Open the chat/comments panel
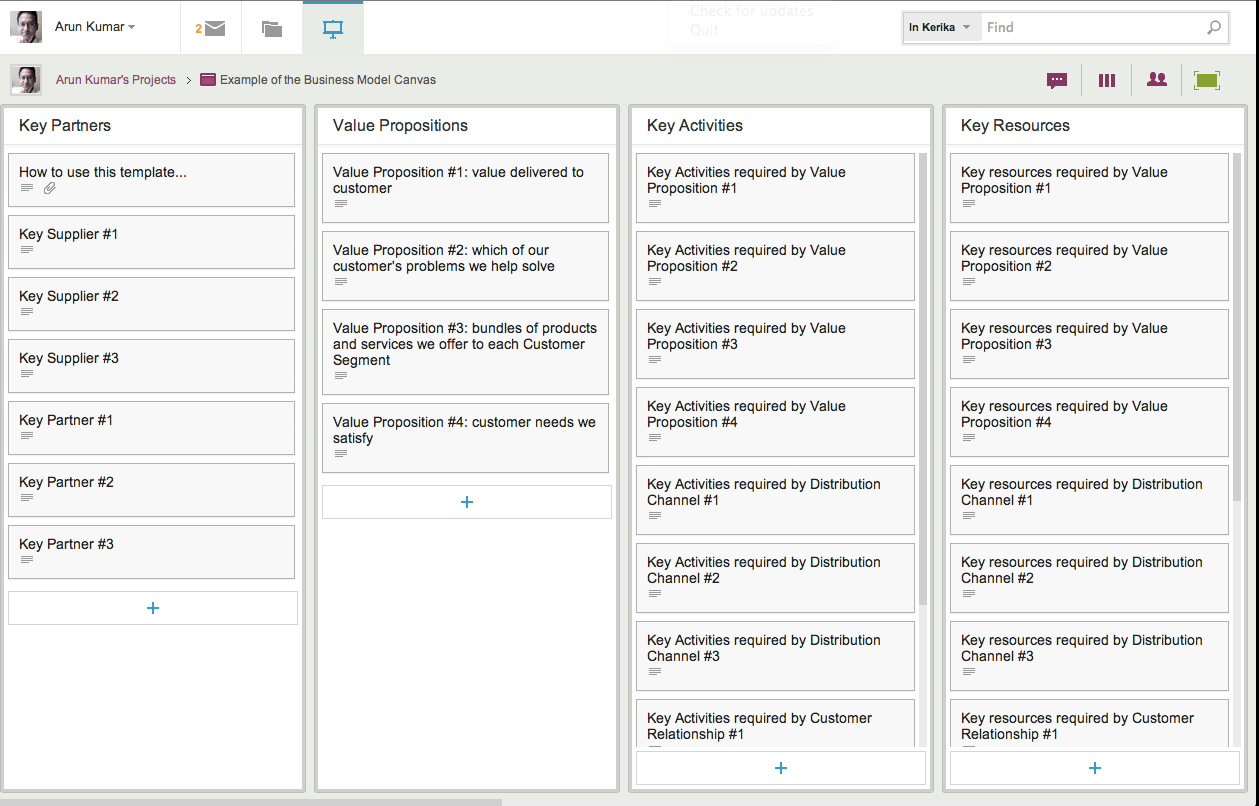This screenshot has height=806, width=1259. (1056, 79)
